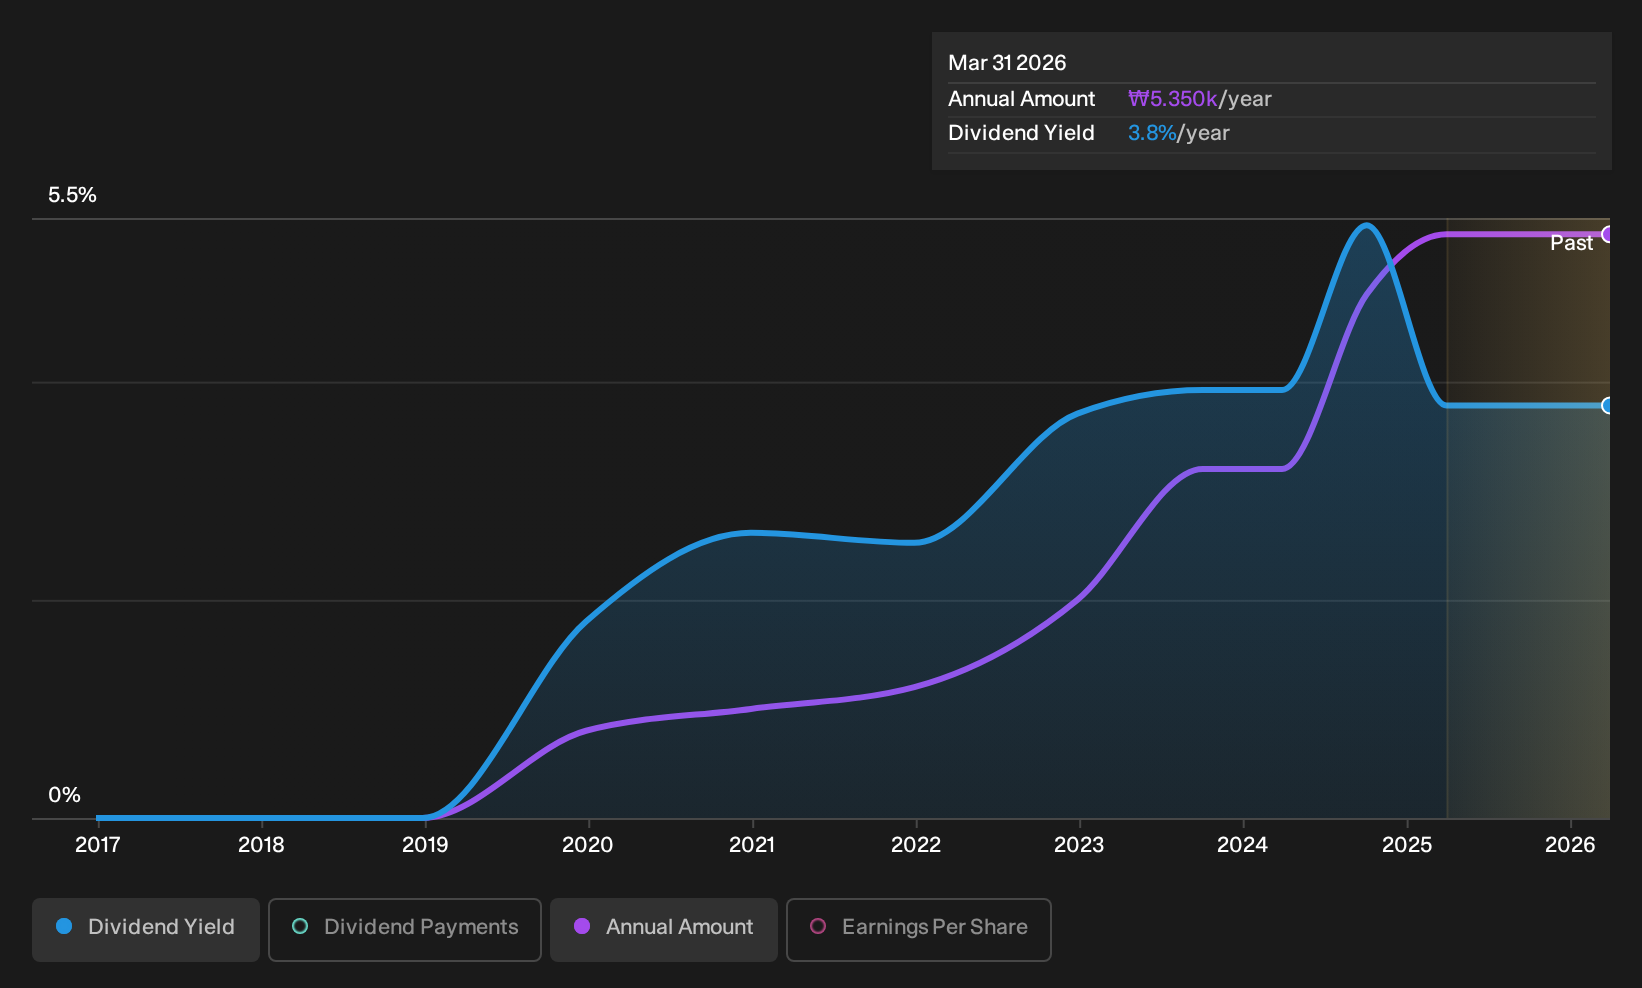The height and width of the screenshot is (988, 1642).
Task: Click the Dividend Yield label in tooltip
Action: tap(1021, 133)
